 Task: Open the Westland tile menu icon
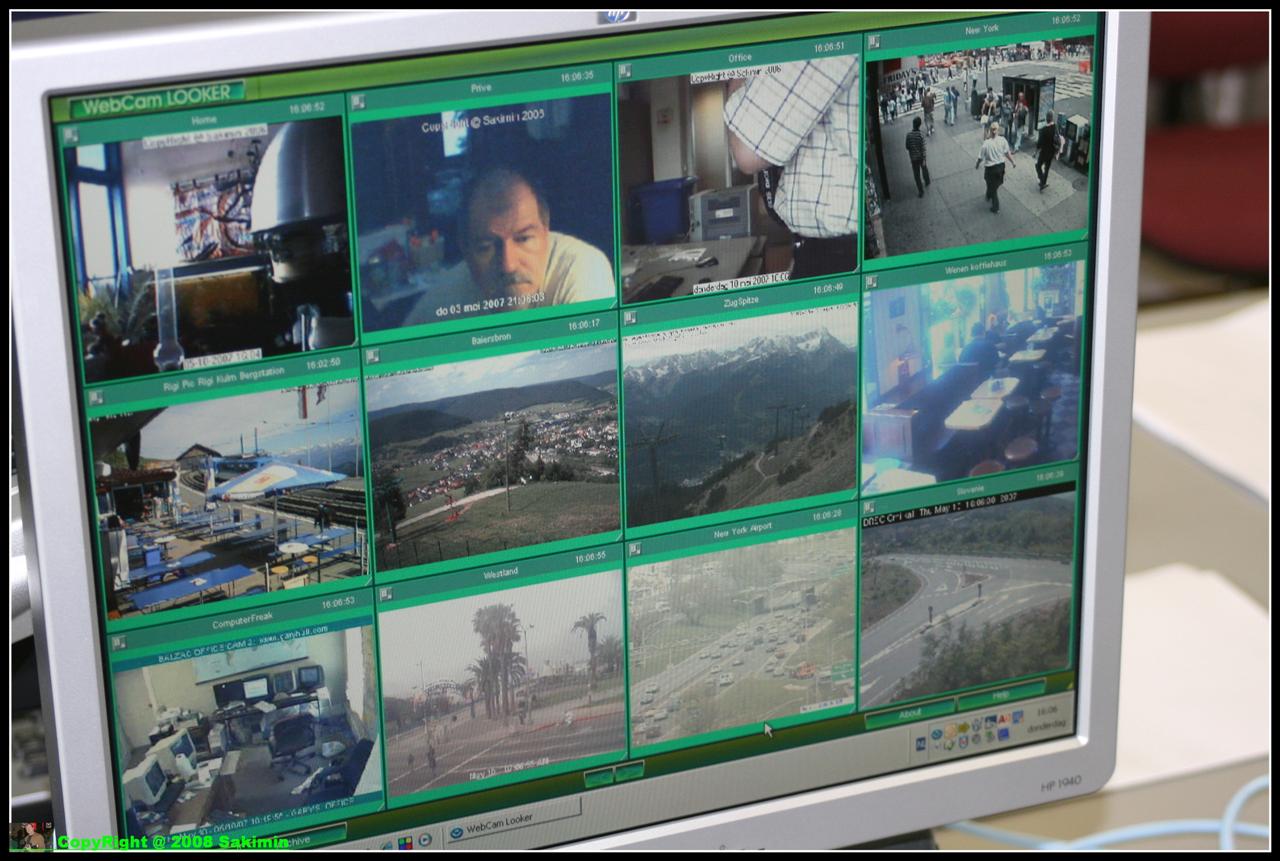pyautogui.click(x=385, y=592)
